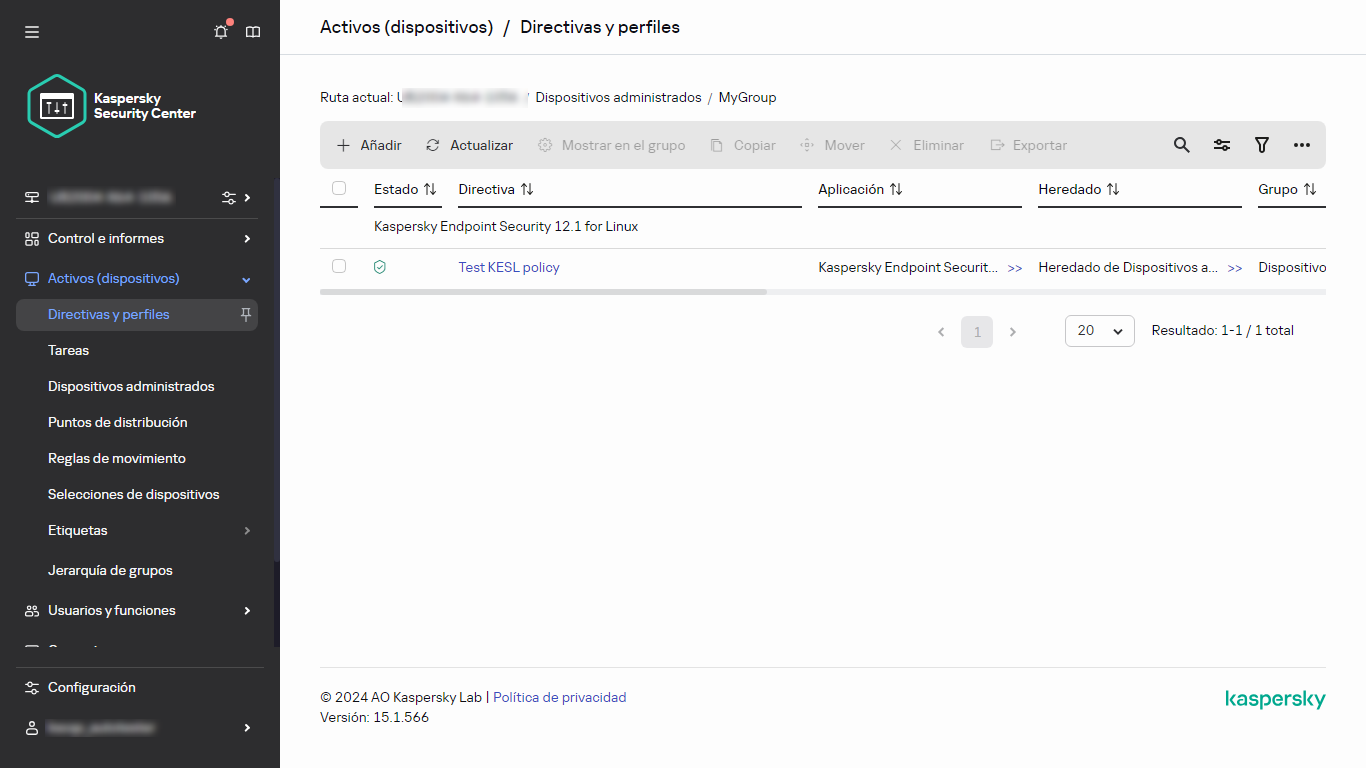
Task: Unpin Directivas y perfiles from the sidebar
Action: (x=244, y=314)
